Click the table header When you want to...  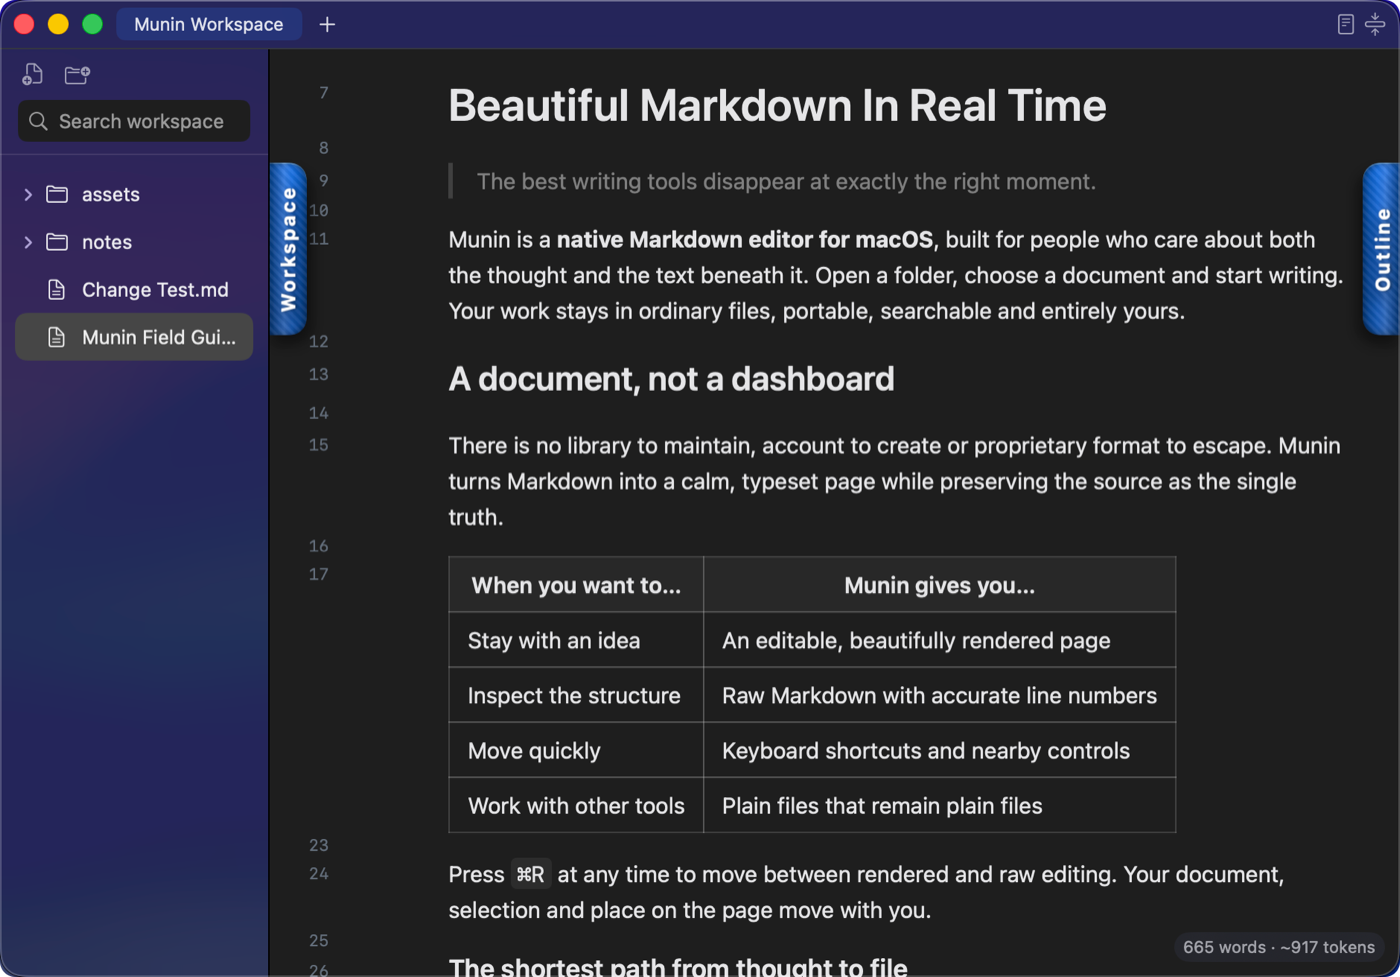coord(576,585)
